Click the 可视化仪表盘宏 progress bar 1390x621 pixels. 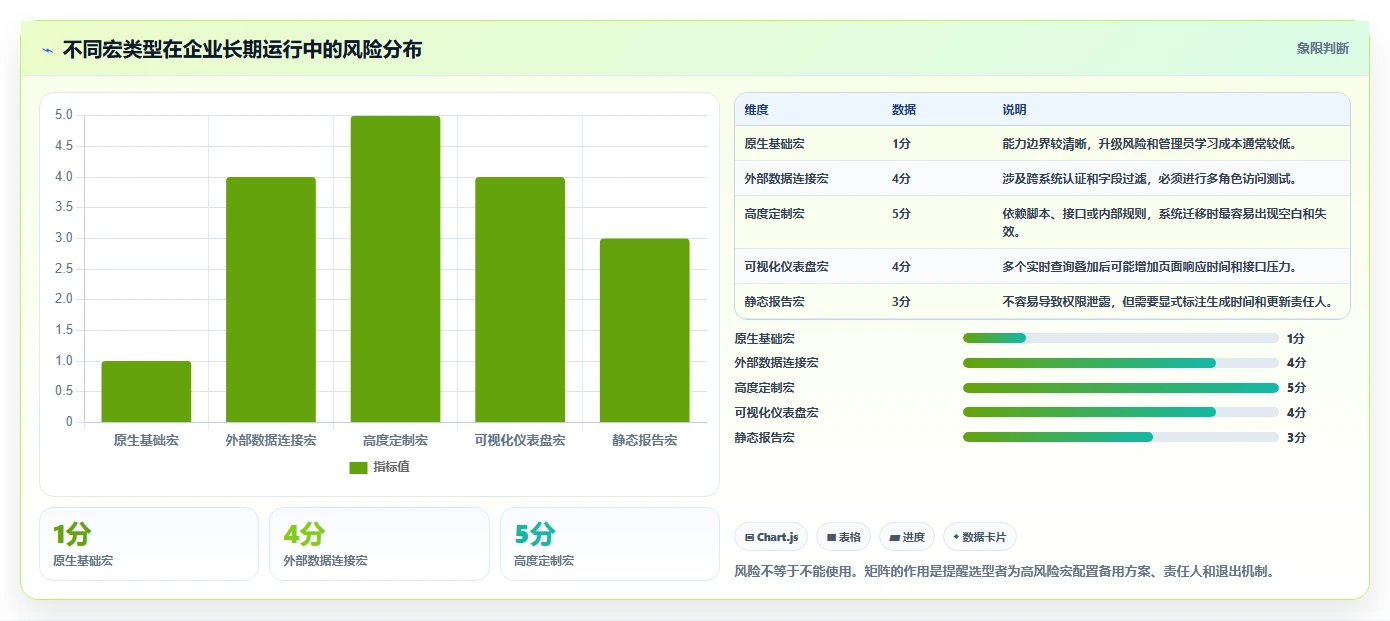click(x=1121, y=412)
